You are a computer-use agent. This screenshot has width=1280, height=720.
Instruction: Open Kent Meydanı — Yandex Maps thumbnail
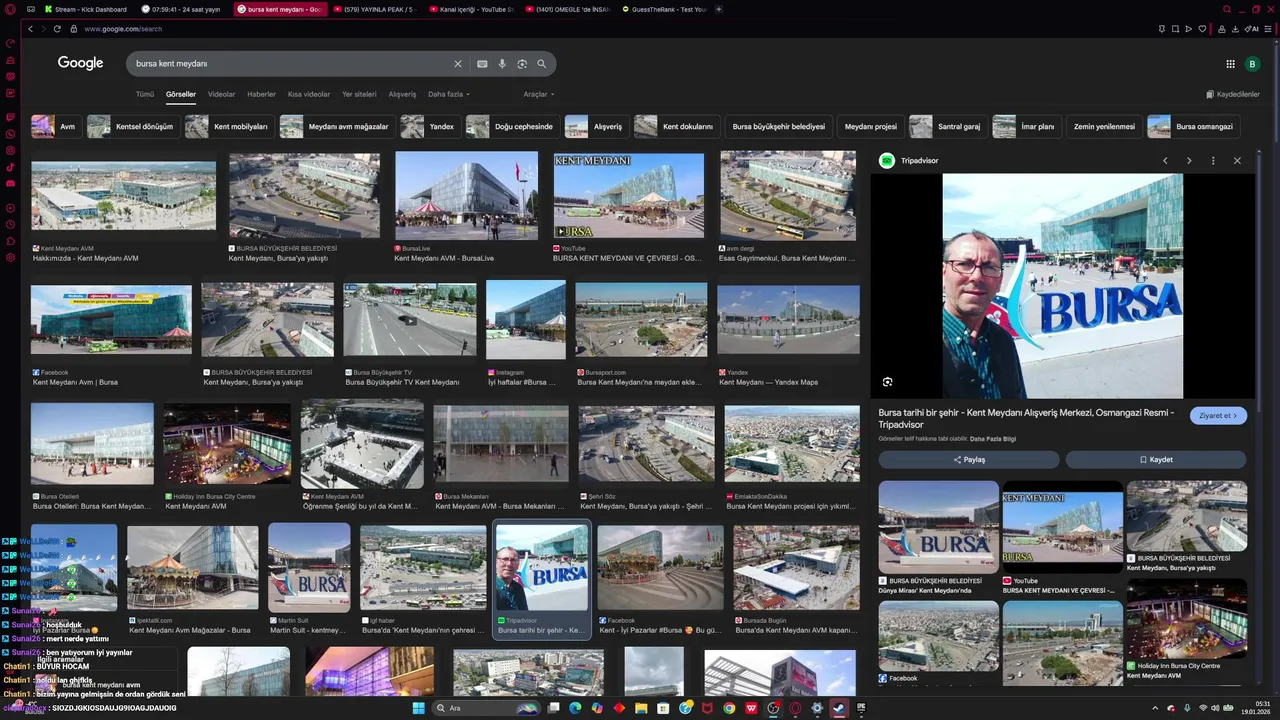[x=788, y=319]
